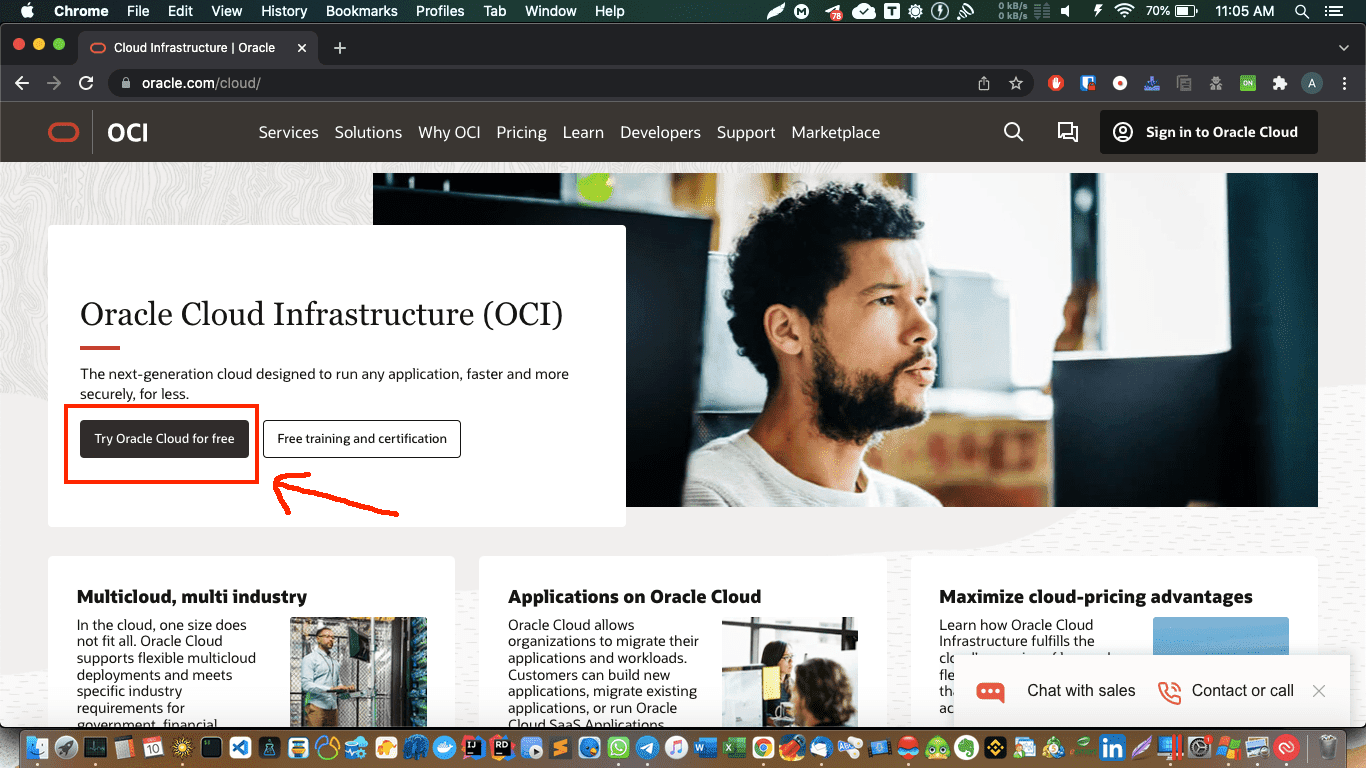The width and height of the screenshot is (1366, 768).
Task: Open the Developers nav menu
Action: [x=660, y=132]
